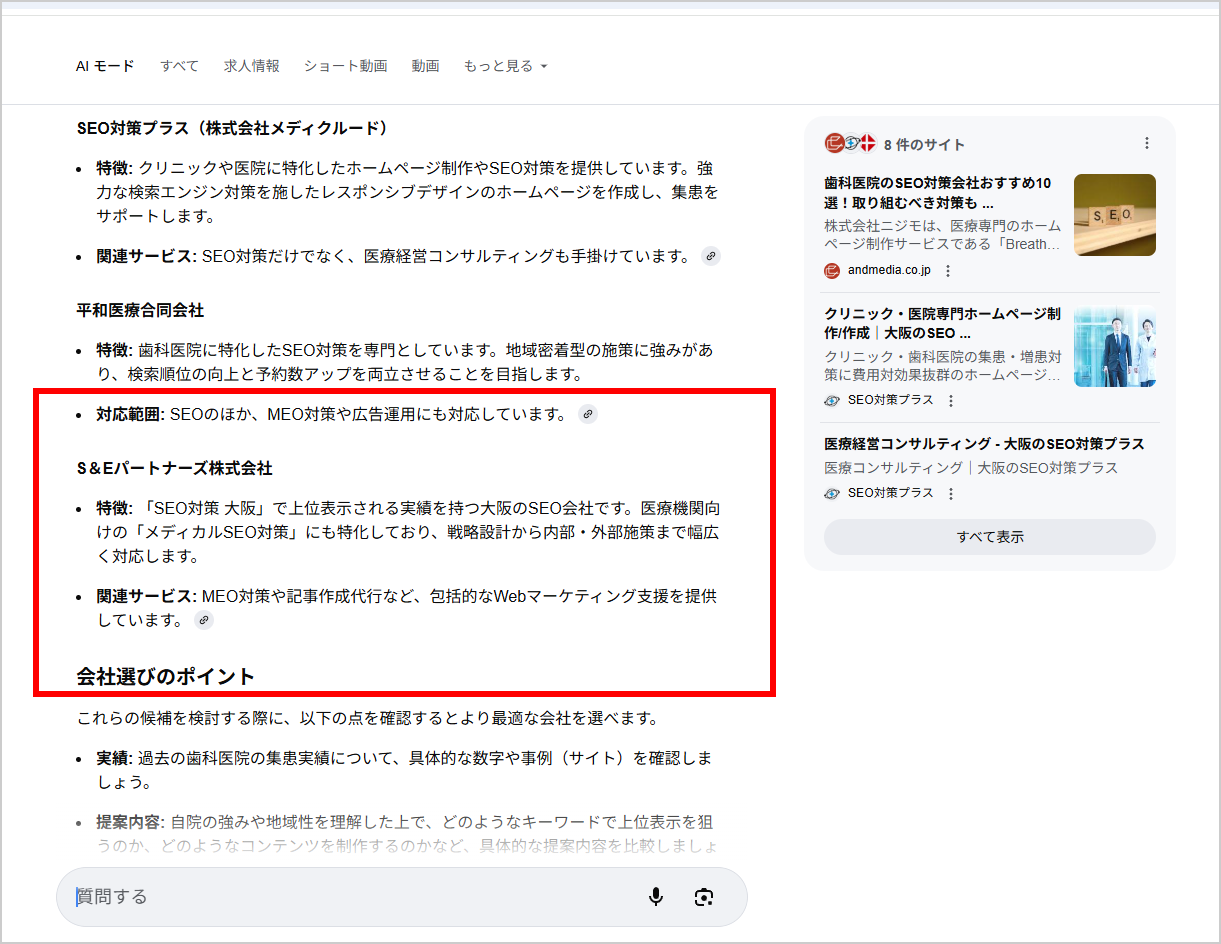Click link icon after MEO対策や広告運用 sentence
1221x944 pixels.
click(x=588, y=414)
